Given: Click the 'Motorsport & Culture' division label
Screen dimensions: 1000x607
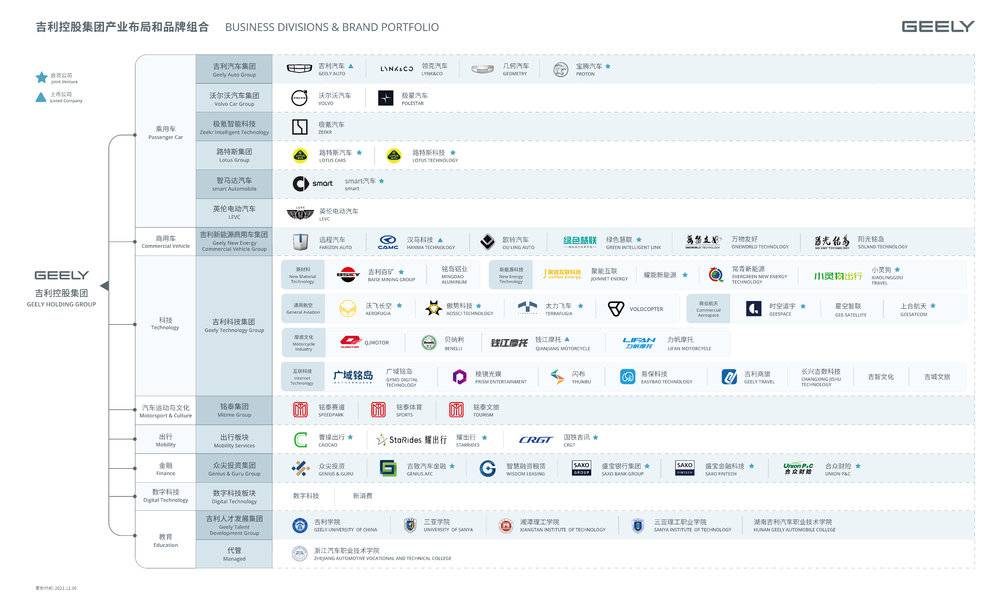Looking at the screenshot, I should point(166,411).
